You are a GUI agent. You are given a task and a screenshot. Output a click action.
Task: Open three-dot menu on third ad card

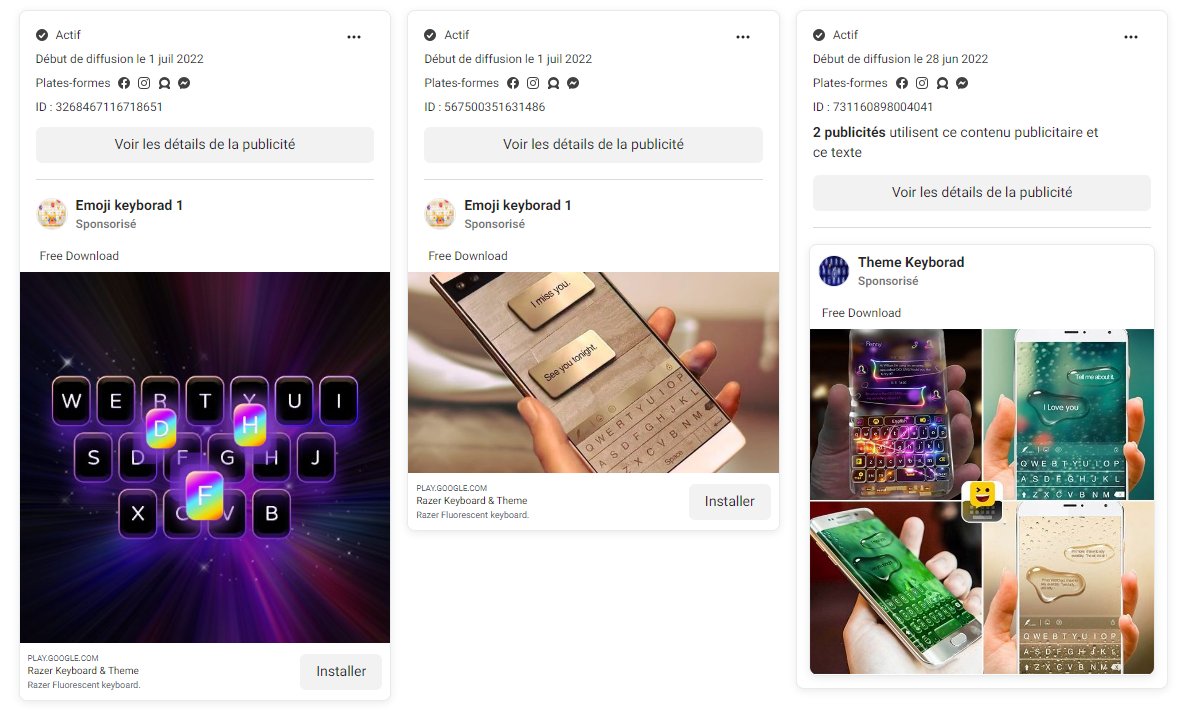coord(1131,36)
